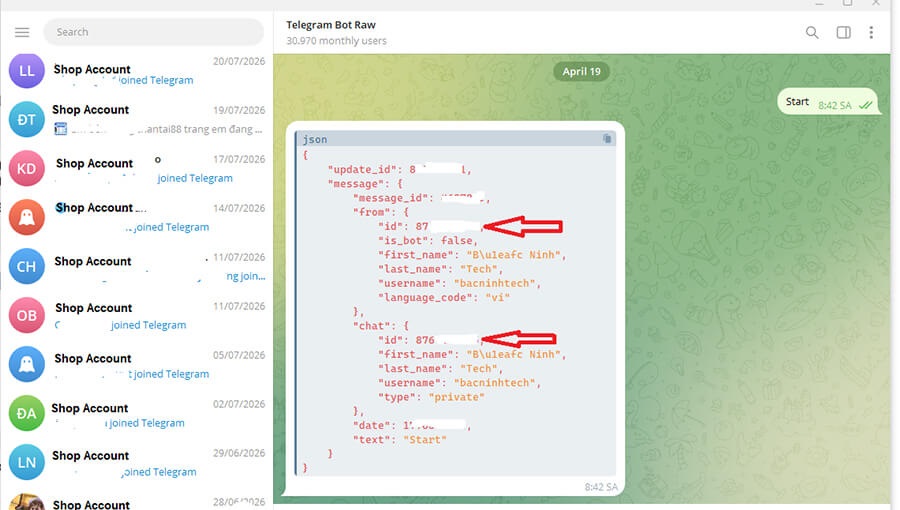Image resolution: width=900 pixels, height=510 pixels.
Task: Click the "update_id" line in json
Action: point(399,169)
